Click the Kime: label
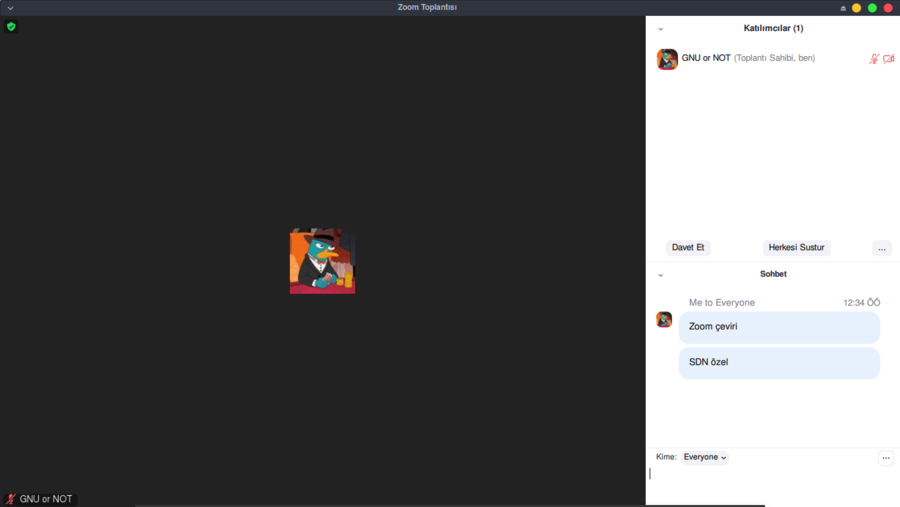The height and width of the screenshot is (507, 900). tap(666, 457)
